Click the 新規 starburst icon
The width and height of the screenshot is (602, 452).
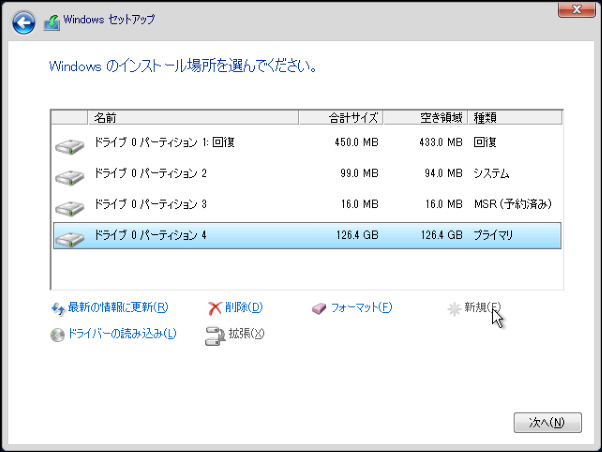pyautogui.click(x=454, y=308)
